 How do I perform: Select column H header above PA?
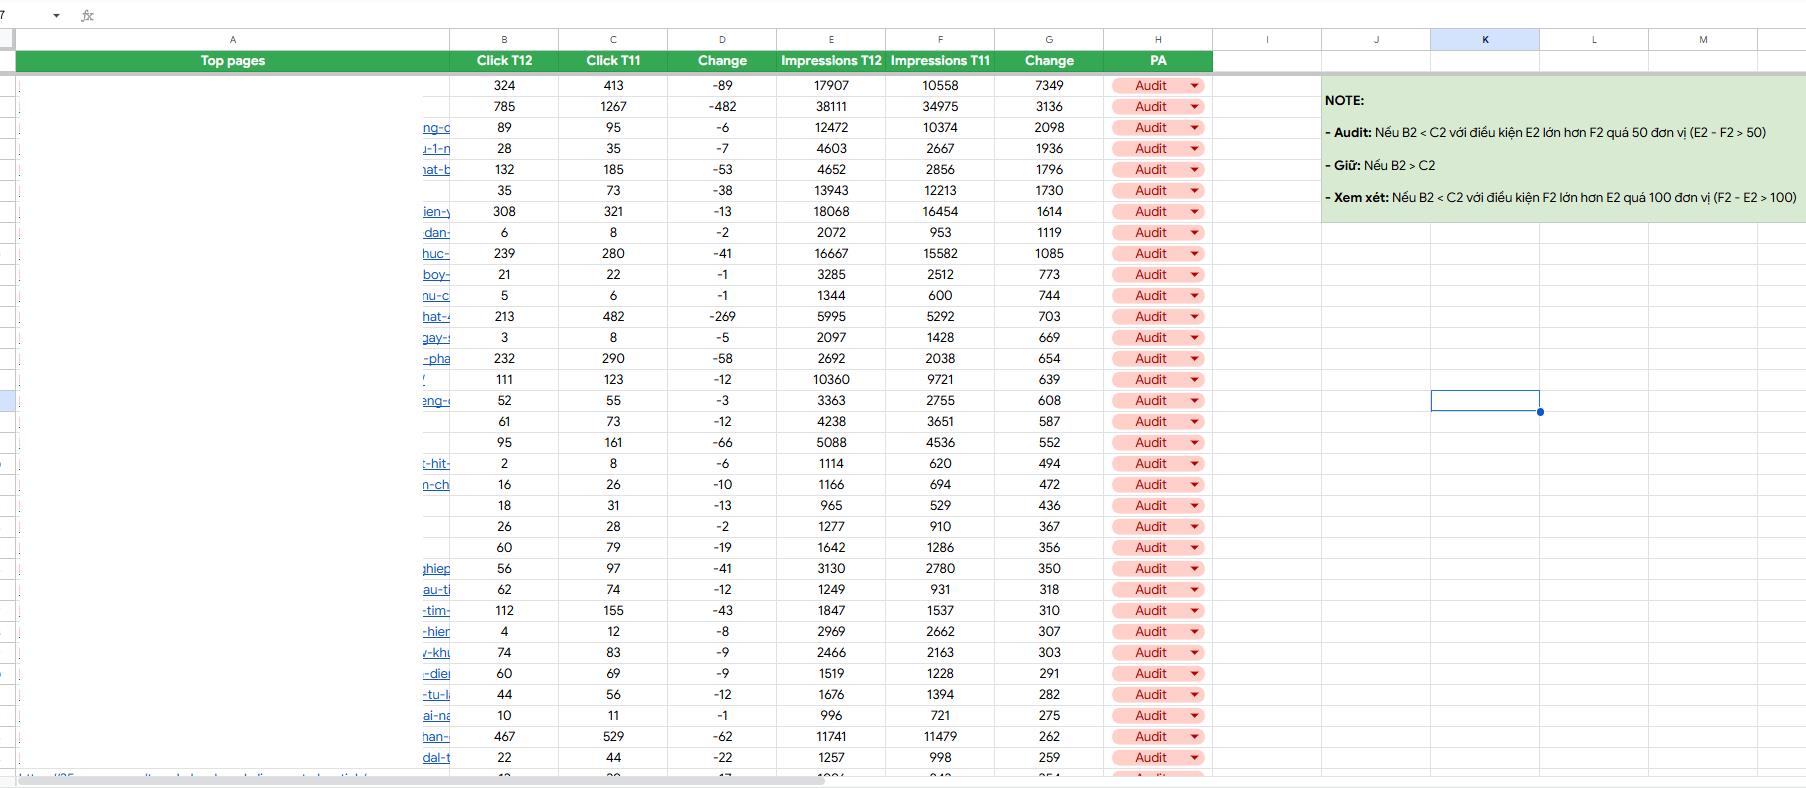(1158, 40)
